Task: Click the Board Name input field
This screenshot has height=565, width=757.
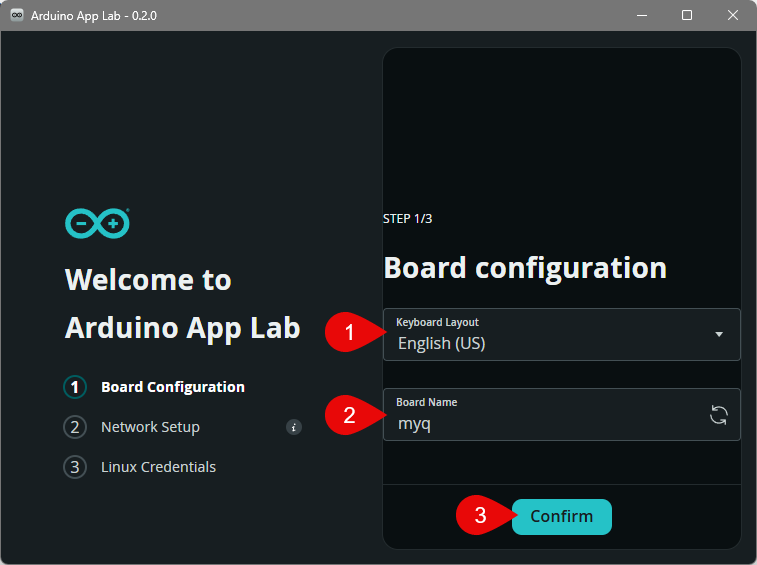Action: (545, 423)
